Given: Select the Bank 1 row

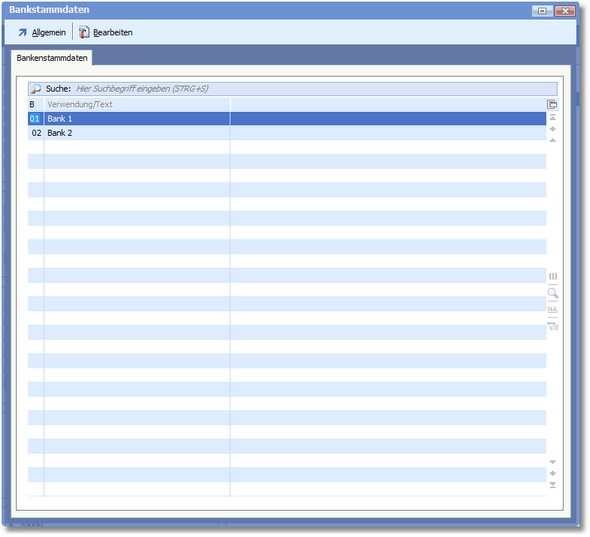Looking at the screenshot, I should 287,119.
